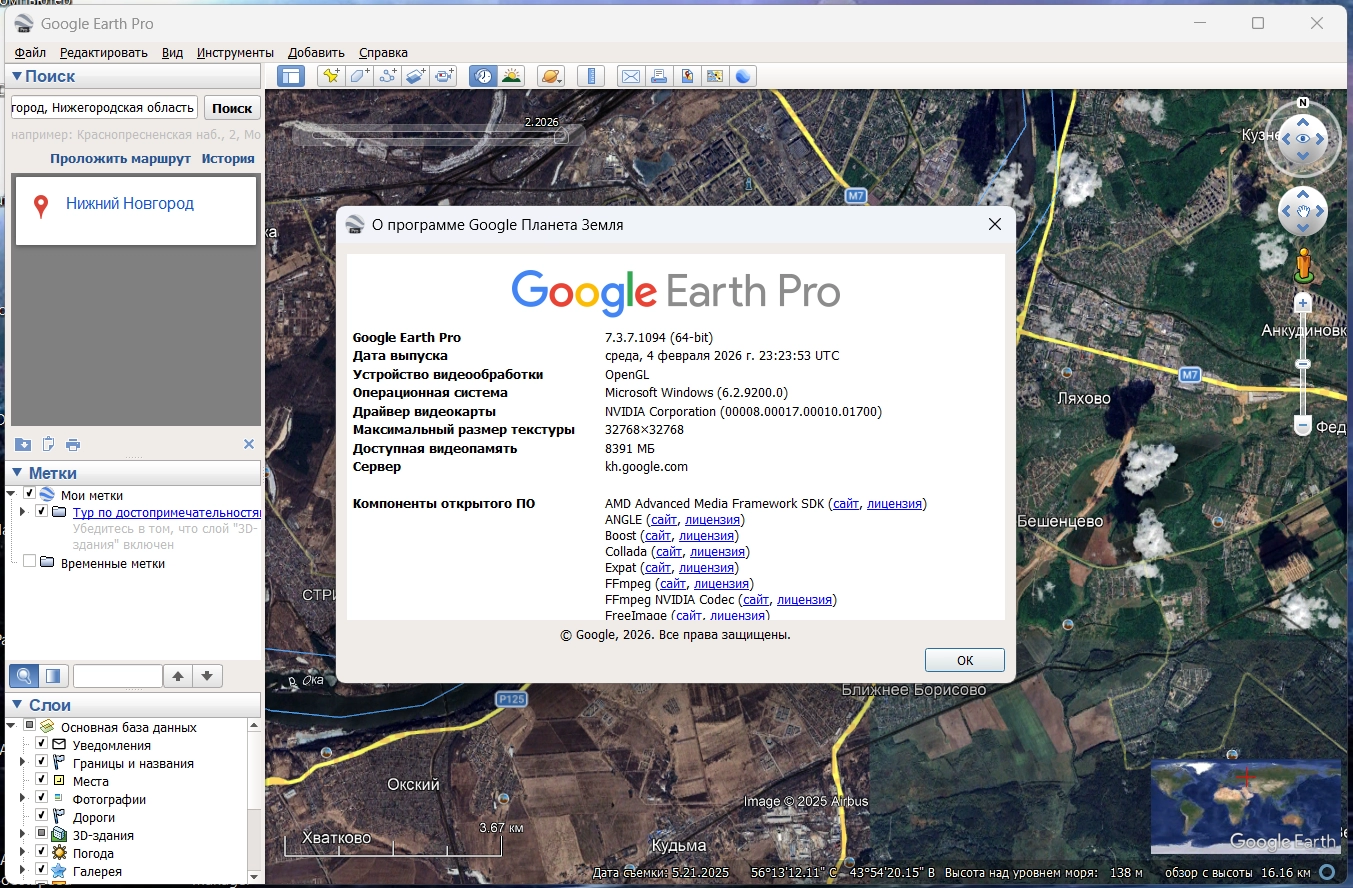Turn off the Места layer

point(41,780)
